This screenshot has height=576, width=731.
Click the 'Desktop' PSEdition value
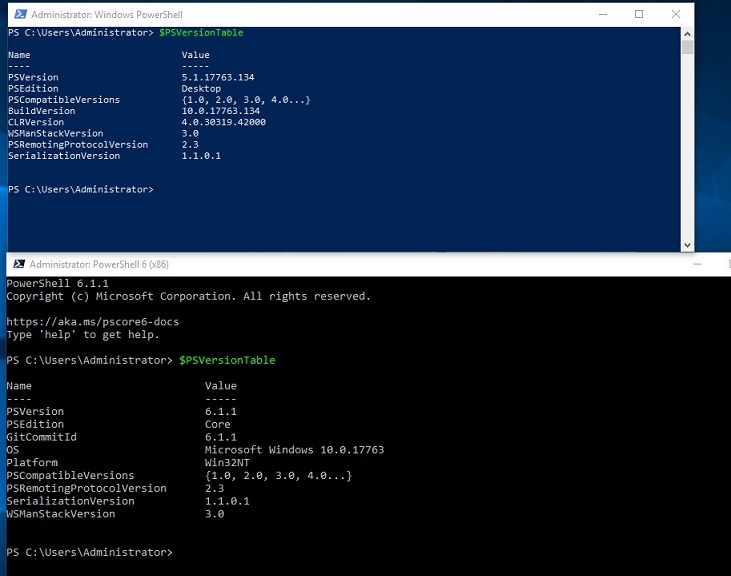click(x=201, y=89)
